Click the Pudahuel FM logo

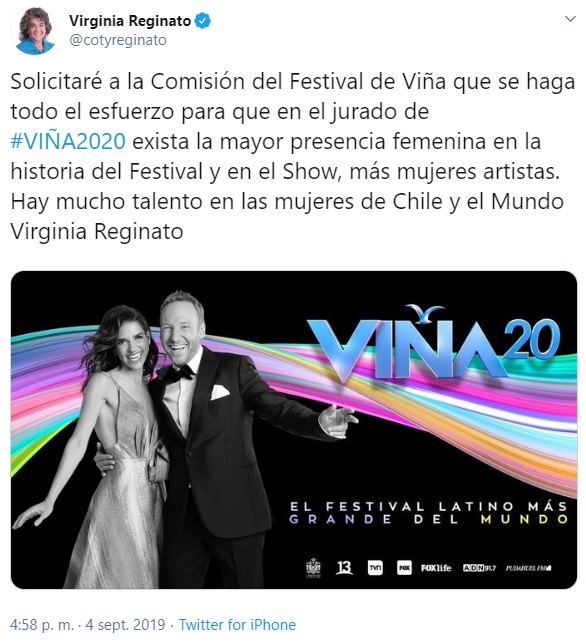[528, 568]
